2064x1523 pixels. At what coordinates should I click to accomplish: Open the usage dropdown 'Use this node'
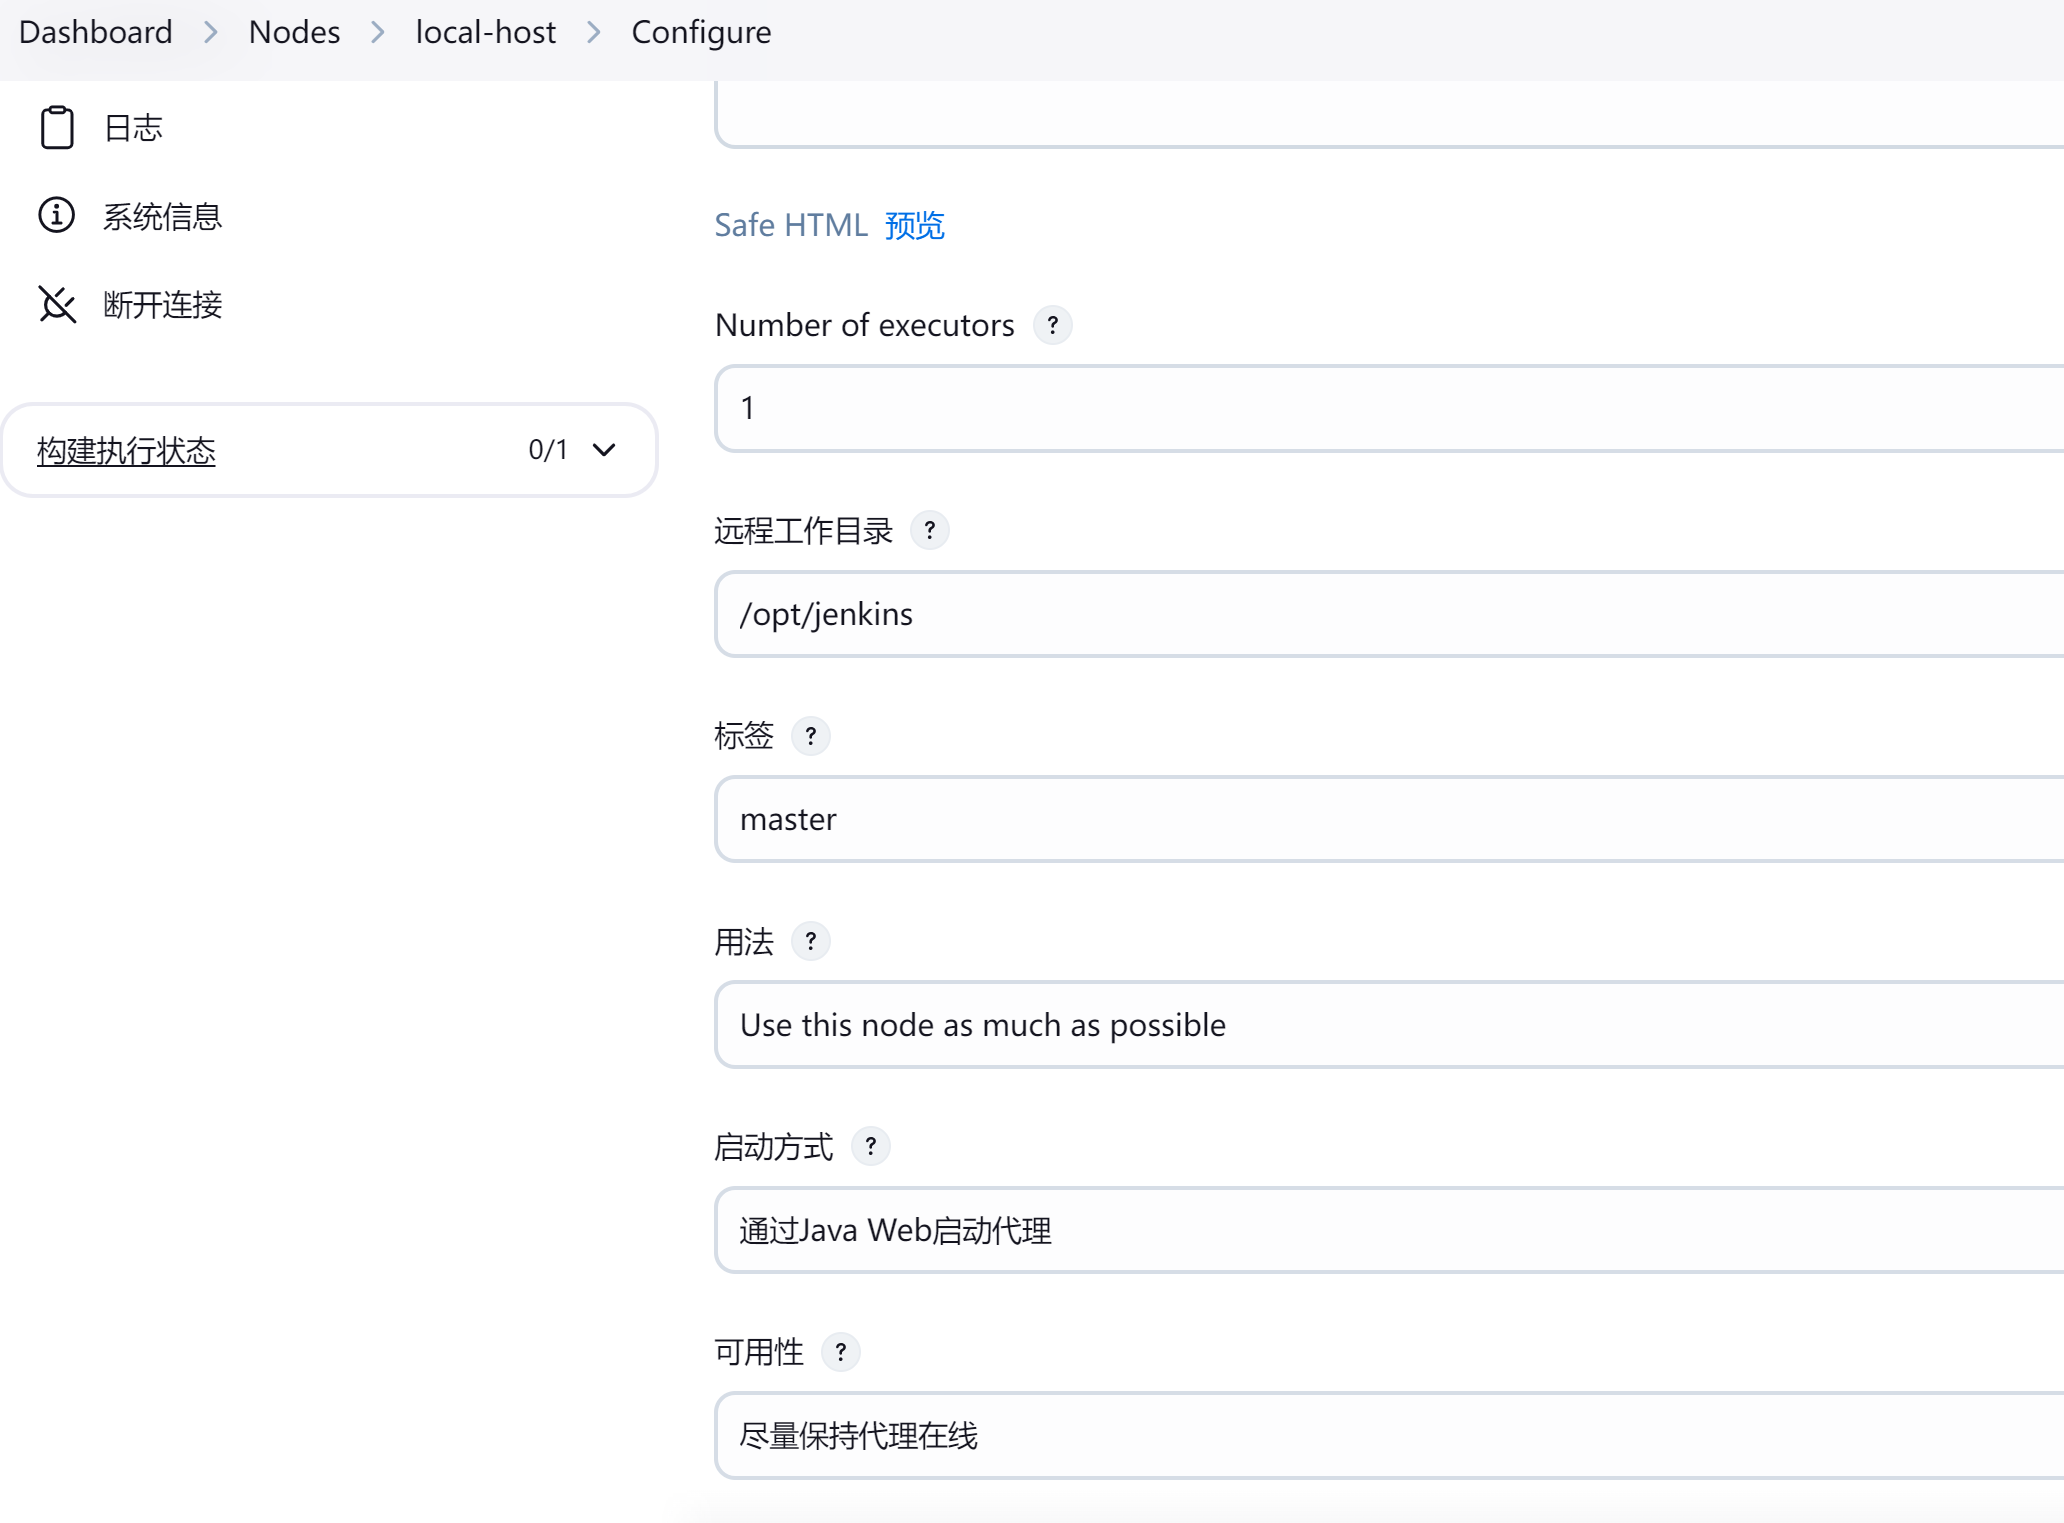tap(1390, 1025)
